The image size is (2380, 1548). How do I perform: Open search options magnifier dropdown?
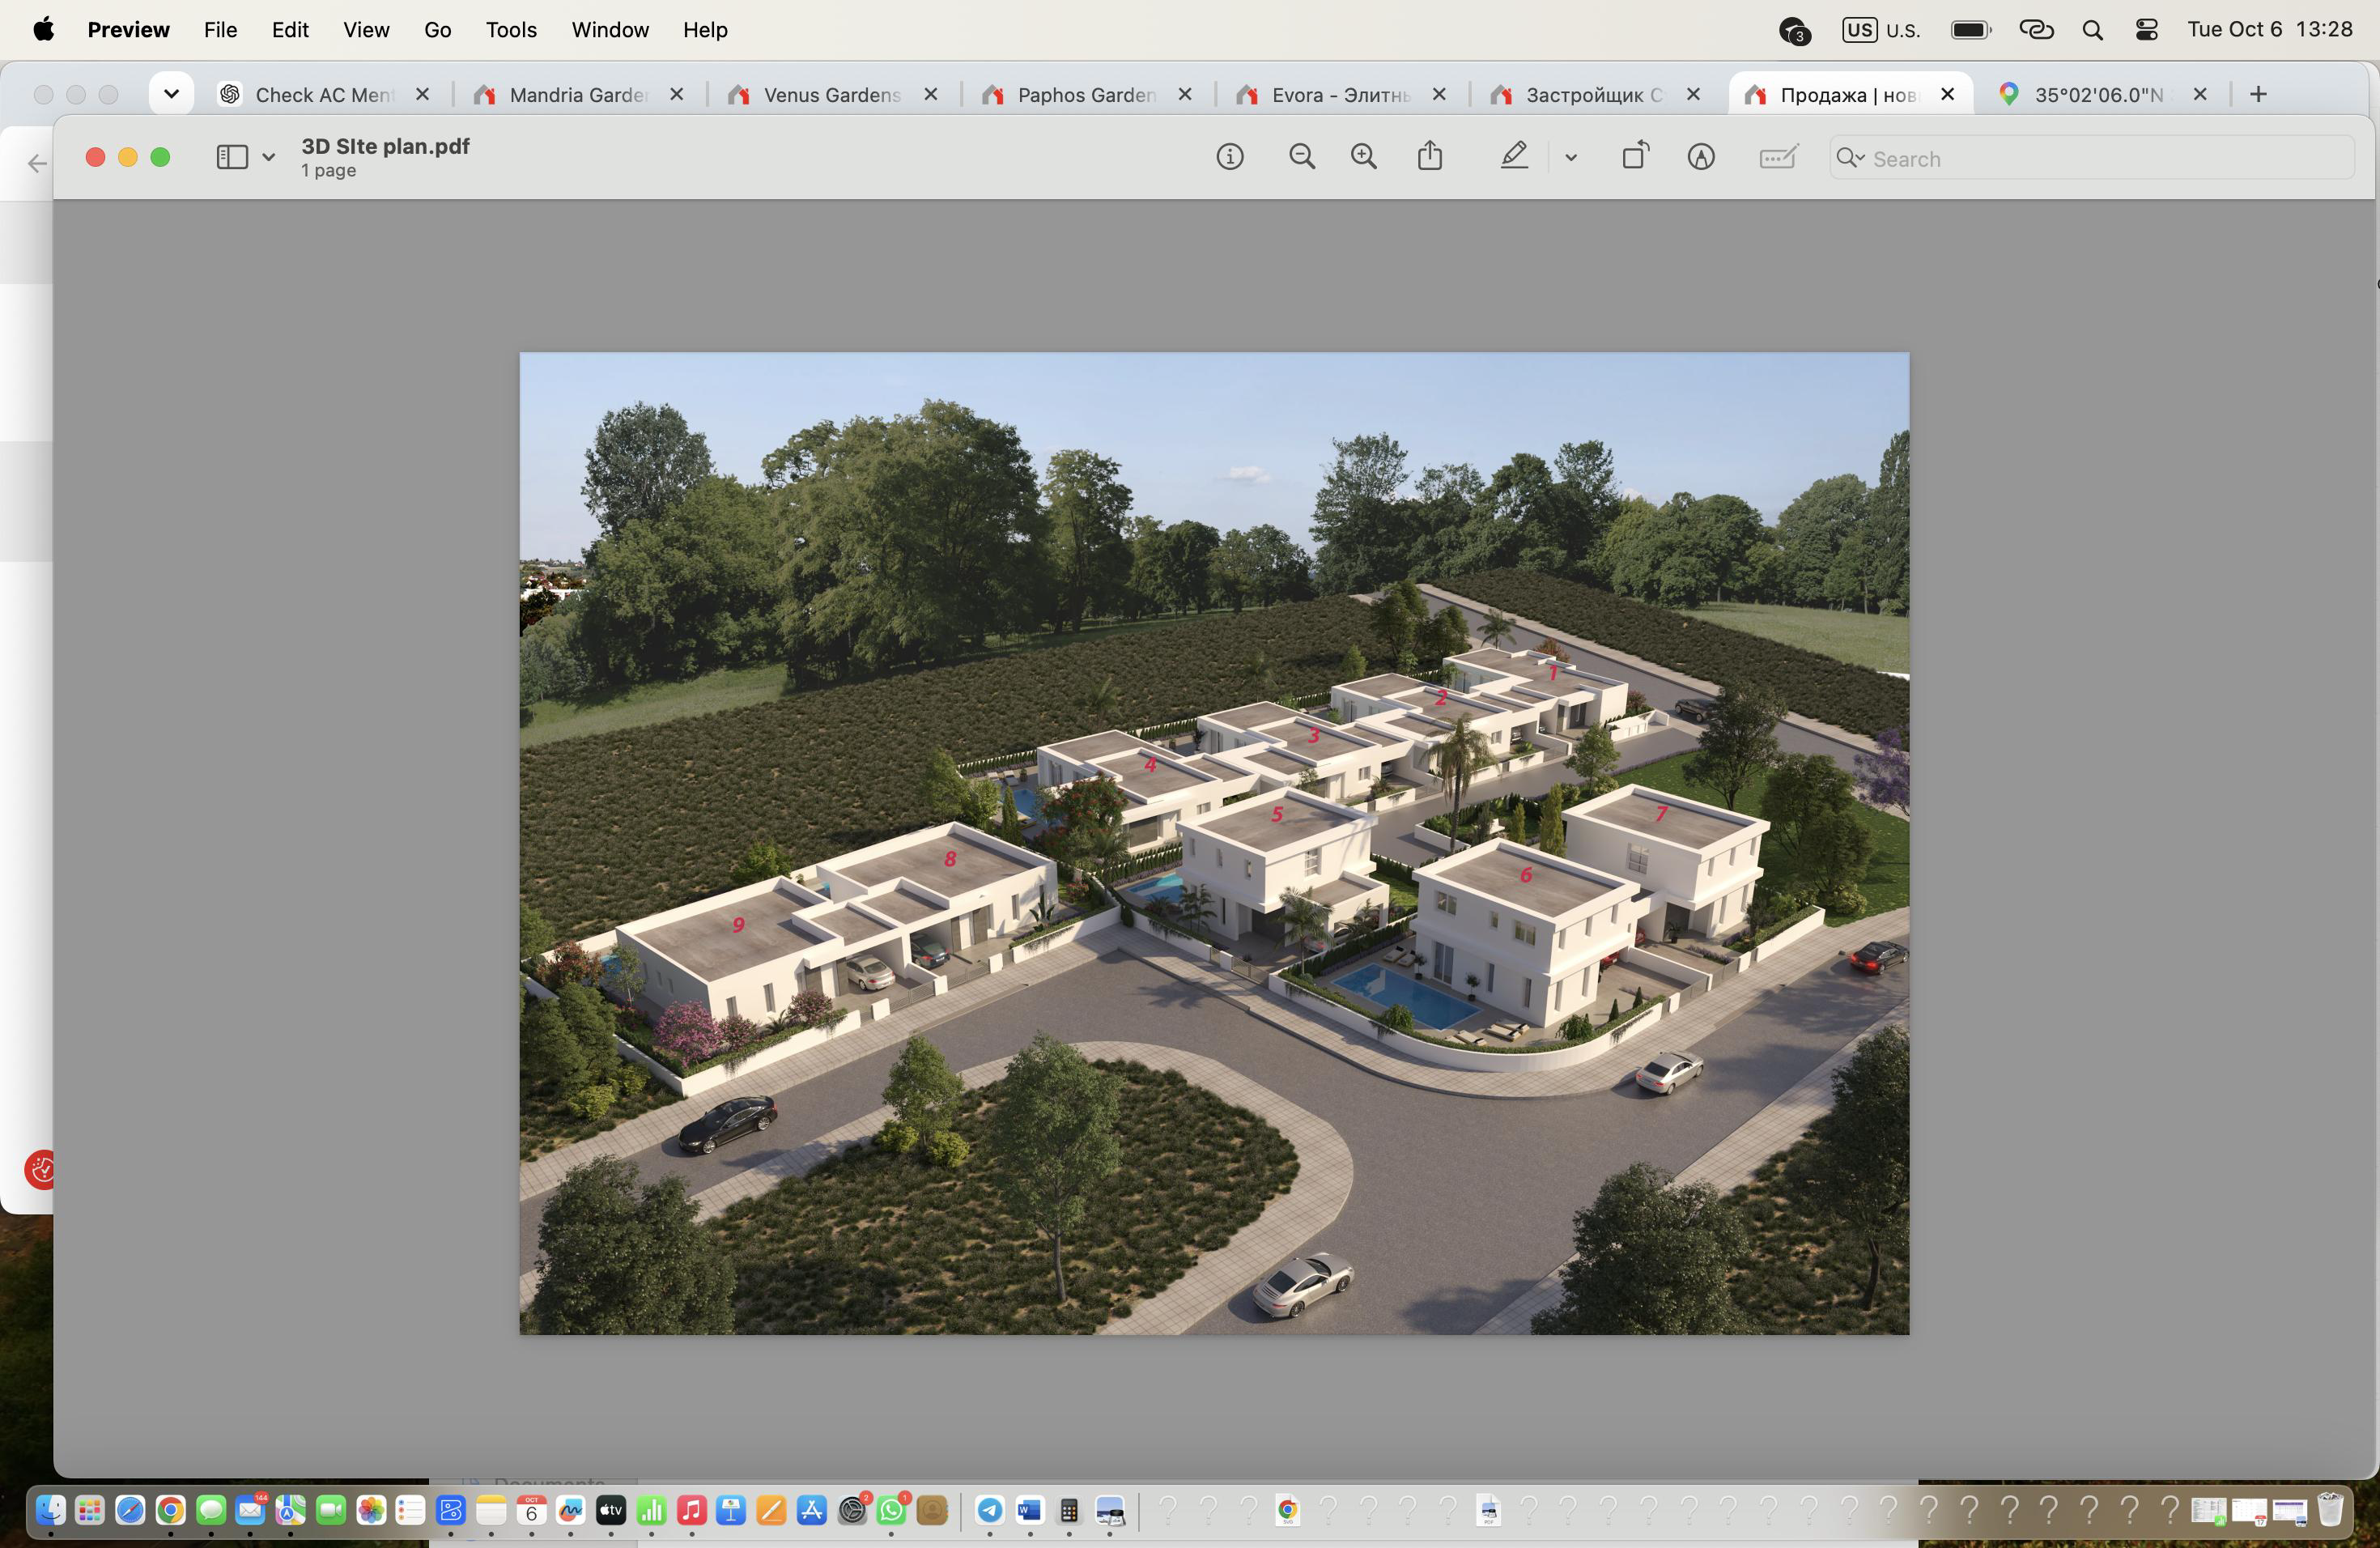[1850, 158]
